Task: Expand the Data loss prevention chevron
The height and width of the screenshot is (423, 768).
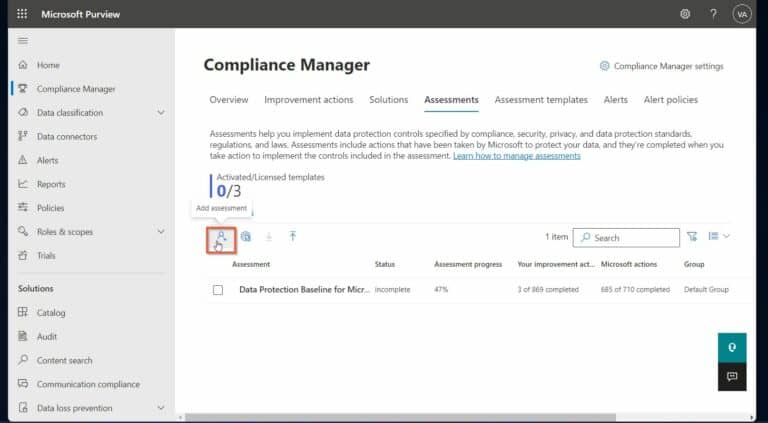Action: point(161,408)
